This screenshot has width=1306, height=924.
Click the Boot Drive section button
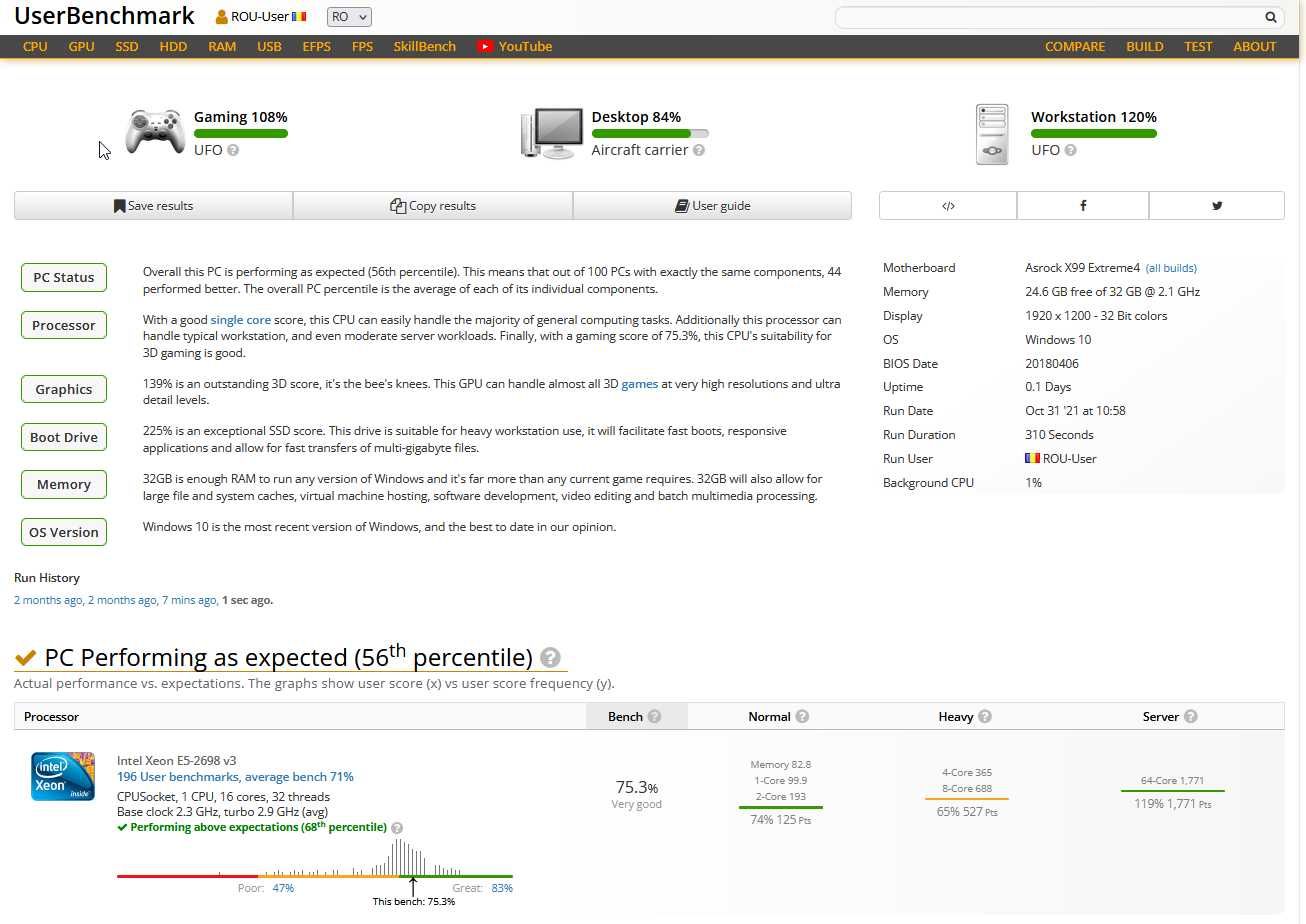tap(64, 437)
